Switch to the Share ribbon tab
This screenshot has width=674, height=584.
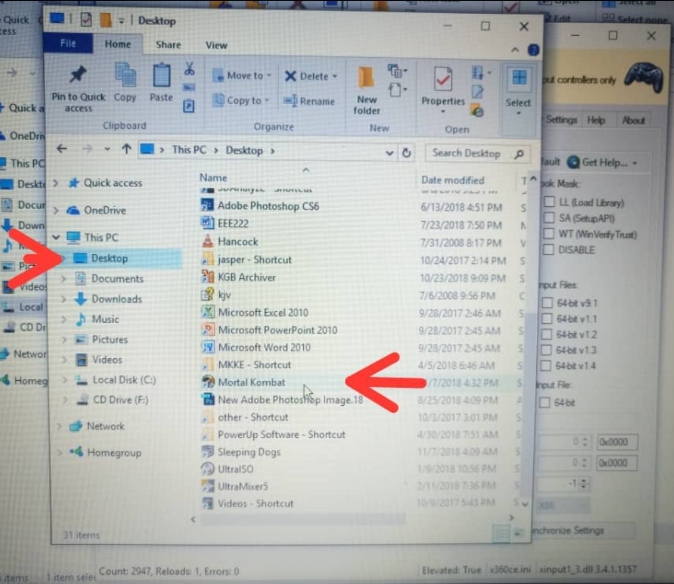pyautogui.click(x=168, y=45)
